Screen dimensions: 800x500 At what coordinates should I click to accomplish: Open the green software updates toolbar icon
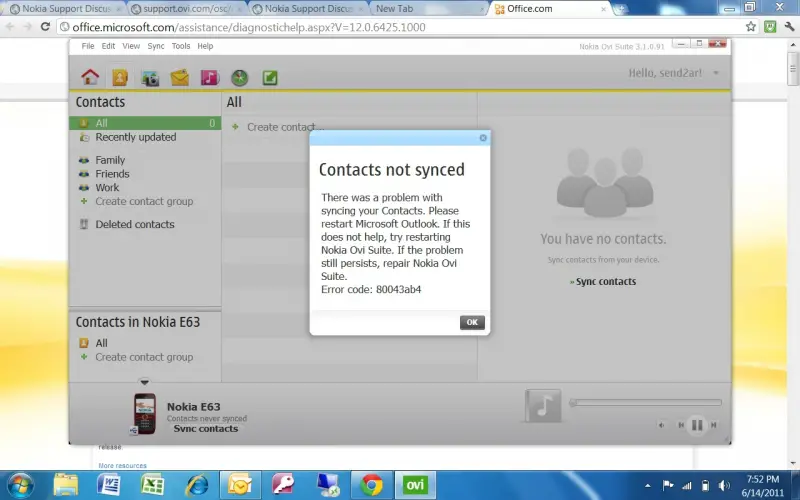tap(269, 78)
